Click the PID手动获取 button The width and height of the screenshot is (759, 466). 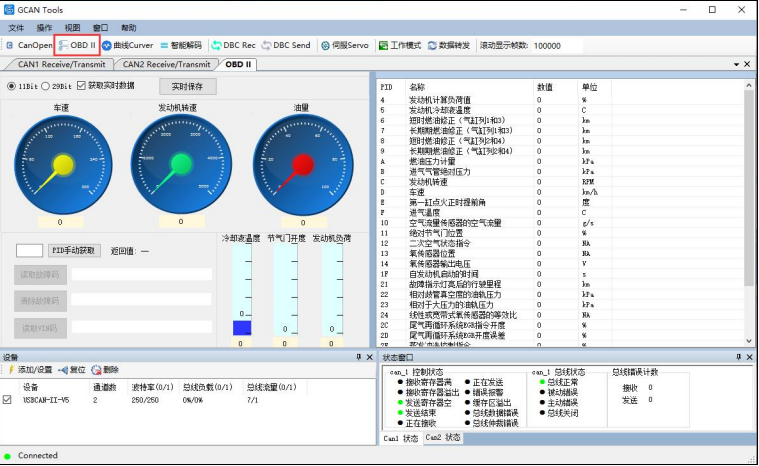click(x=75, y=250)
